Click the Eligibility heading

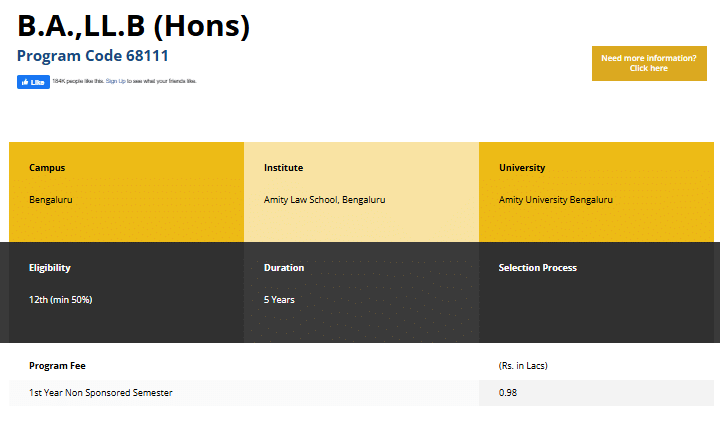tap(50, 268)
